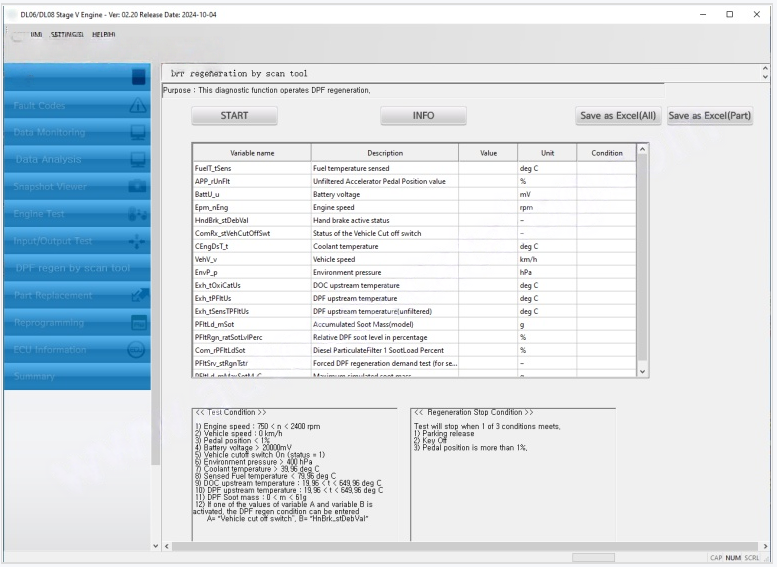Open Part Replacement icon in sidebar

(138, 295)
